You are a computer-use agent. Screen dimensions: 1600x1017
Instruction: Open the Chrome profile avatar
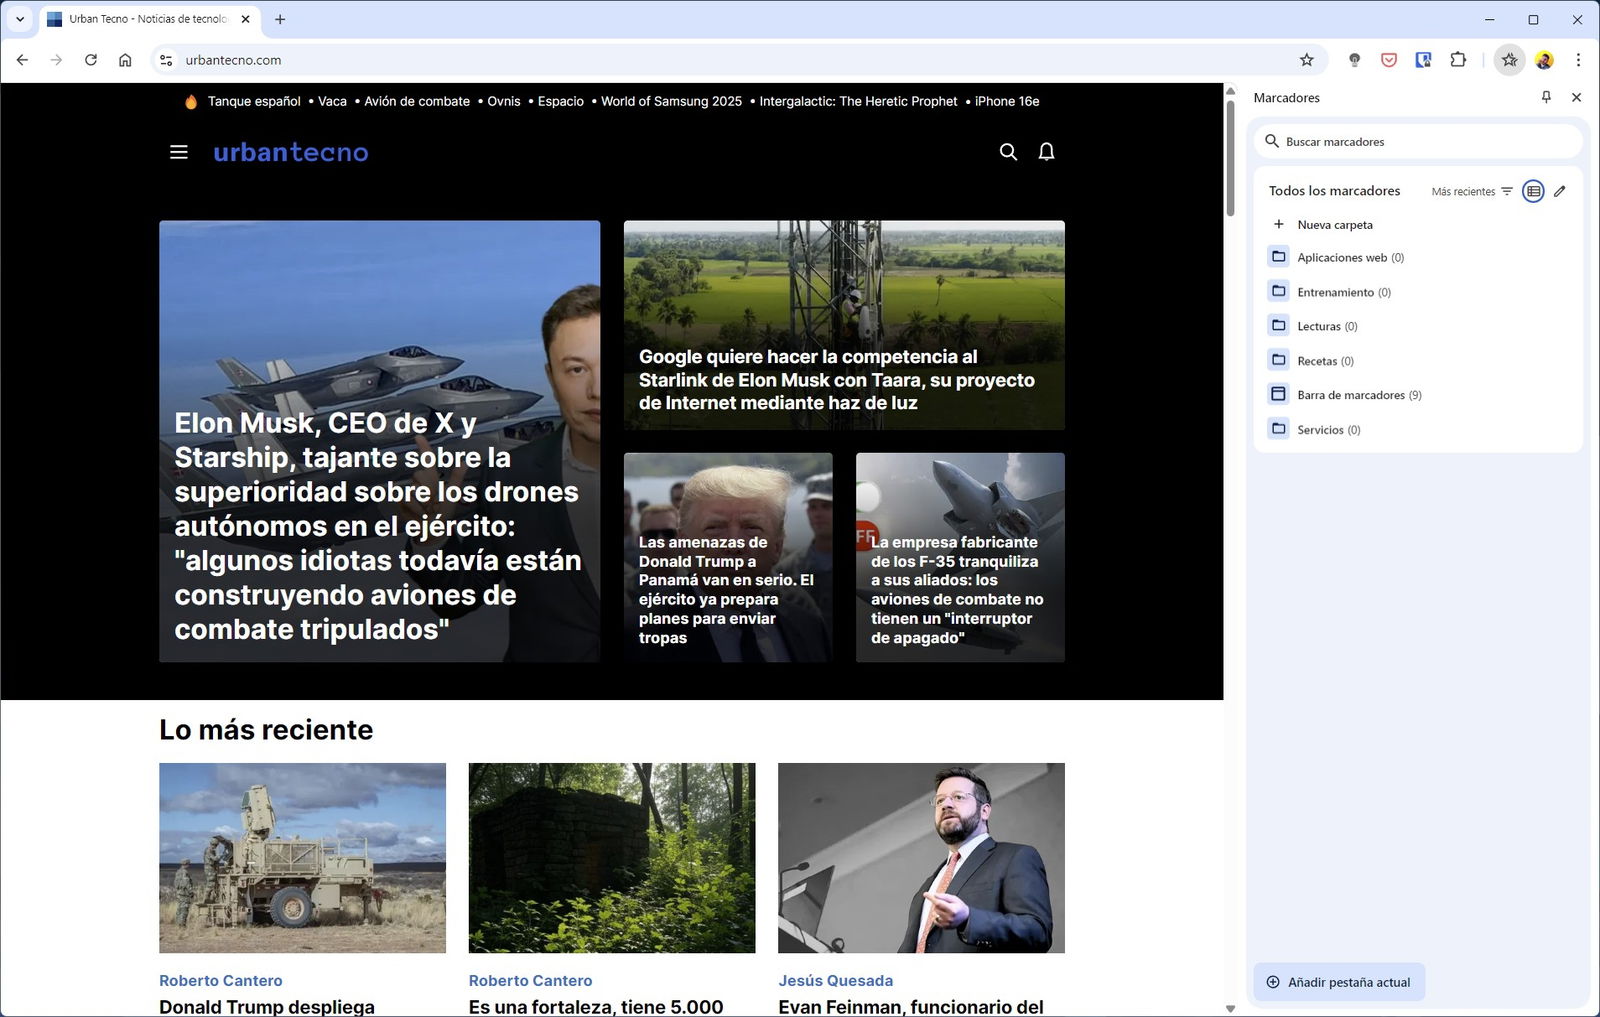pyautogui.click(x=1544, y=60)
